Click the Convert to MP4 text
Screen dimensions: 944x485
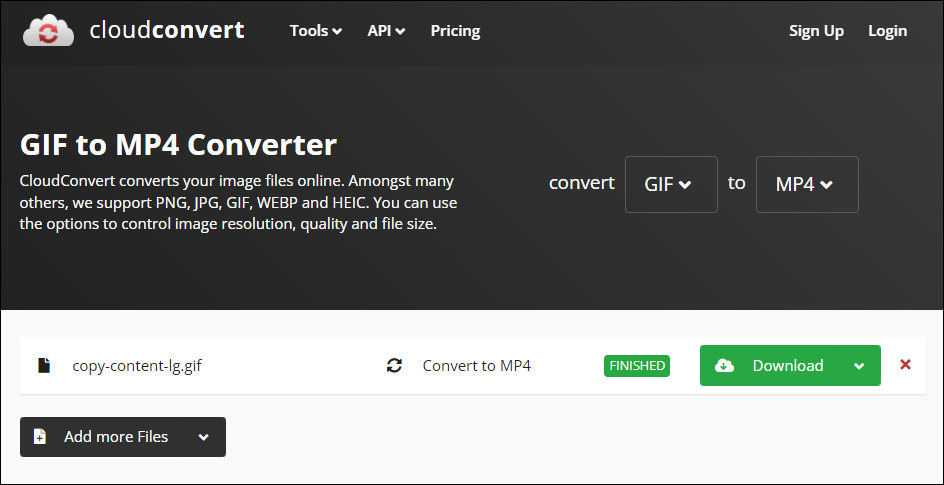point(477,365)
